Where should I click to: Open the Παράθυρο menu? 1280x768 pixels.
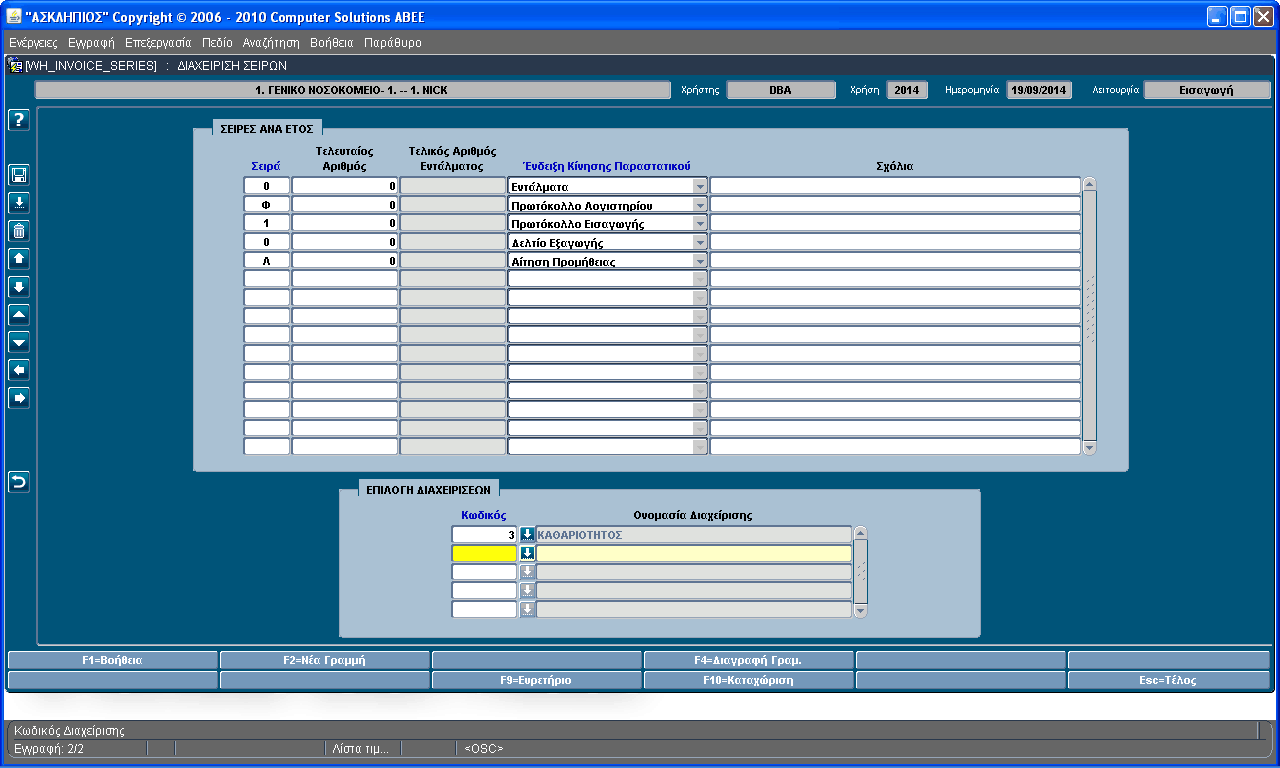pyautogui.click(x=393, y=43)
